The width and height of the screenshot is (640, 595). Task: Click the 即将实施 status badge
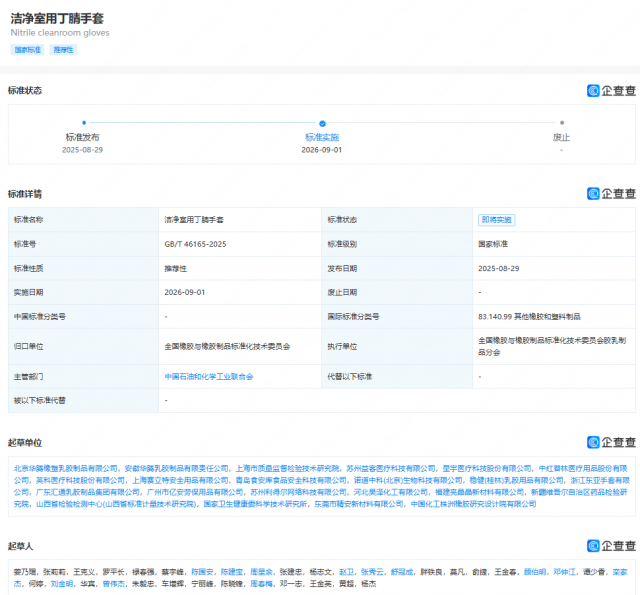point(496,220)
